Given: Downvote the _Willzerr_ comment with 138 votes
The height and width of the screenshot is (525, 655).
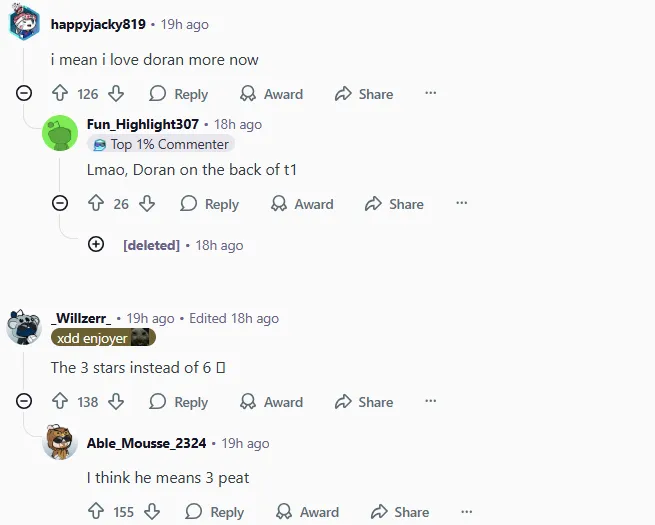Looking at the screenshot, I should (116, 401).
